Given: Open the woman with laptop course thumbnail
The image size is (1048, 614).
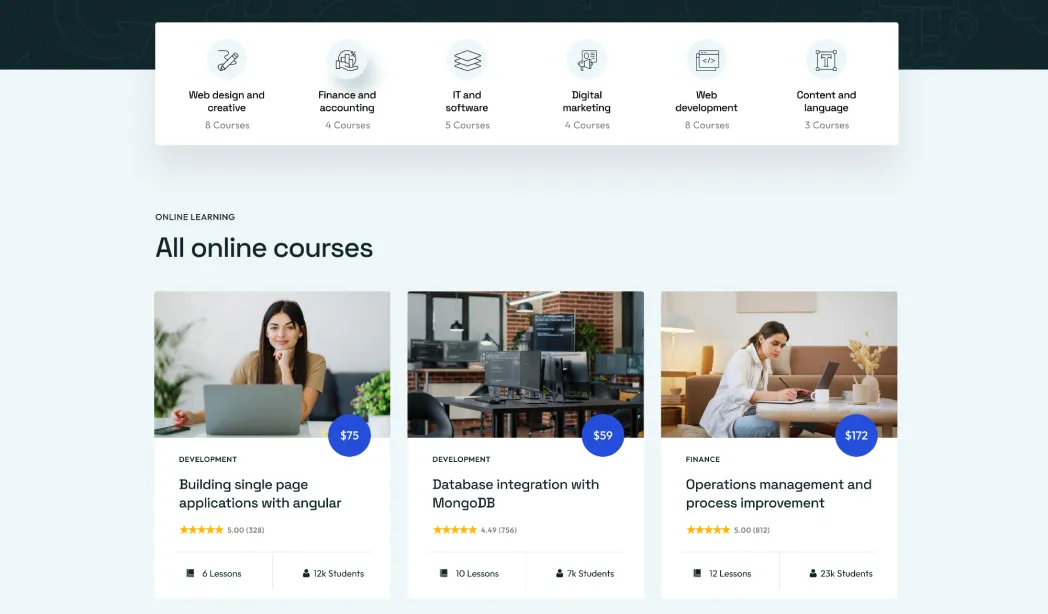Looking at the screenshot, I should point(272,364).
